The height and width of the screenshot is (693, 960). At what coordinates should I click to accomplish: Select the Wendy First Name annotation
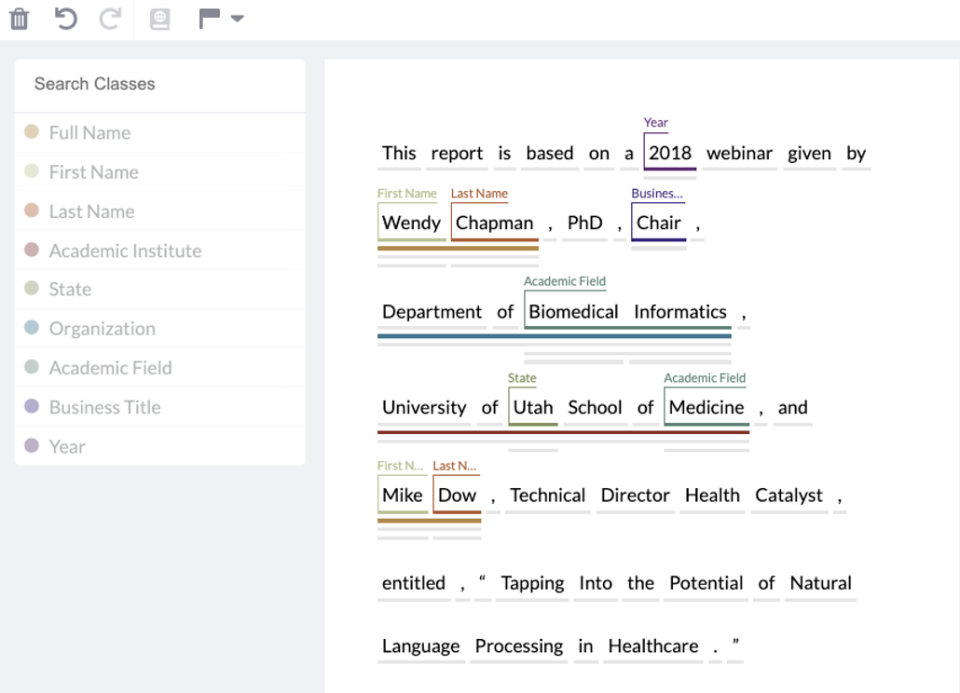pyautogui.click(x=410, y=222)
